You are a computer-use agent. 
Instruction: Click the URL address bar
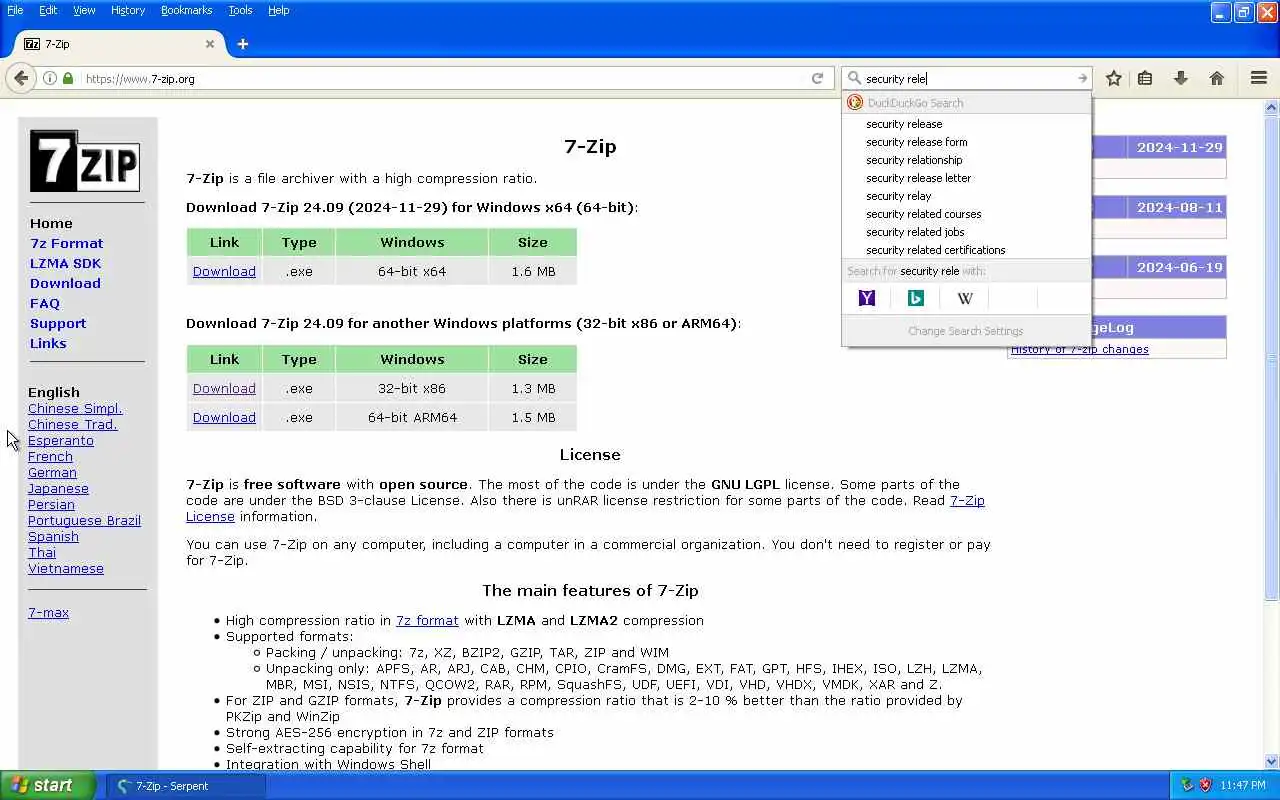445,78
